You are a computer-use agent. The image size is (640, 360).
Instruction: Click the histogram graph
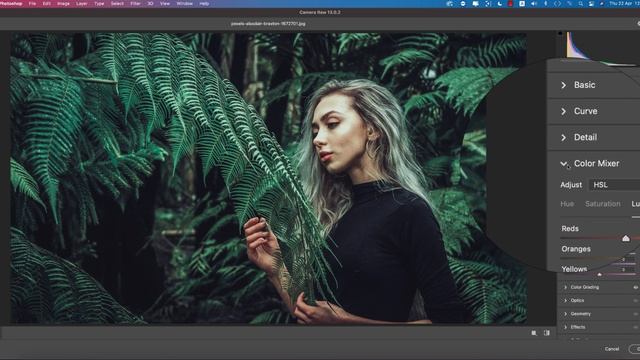(603, 48)
